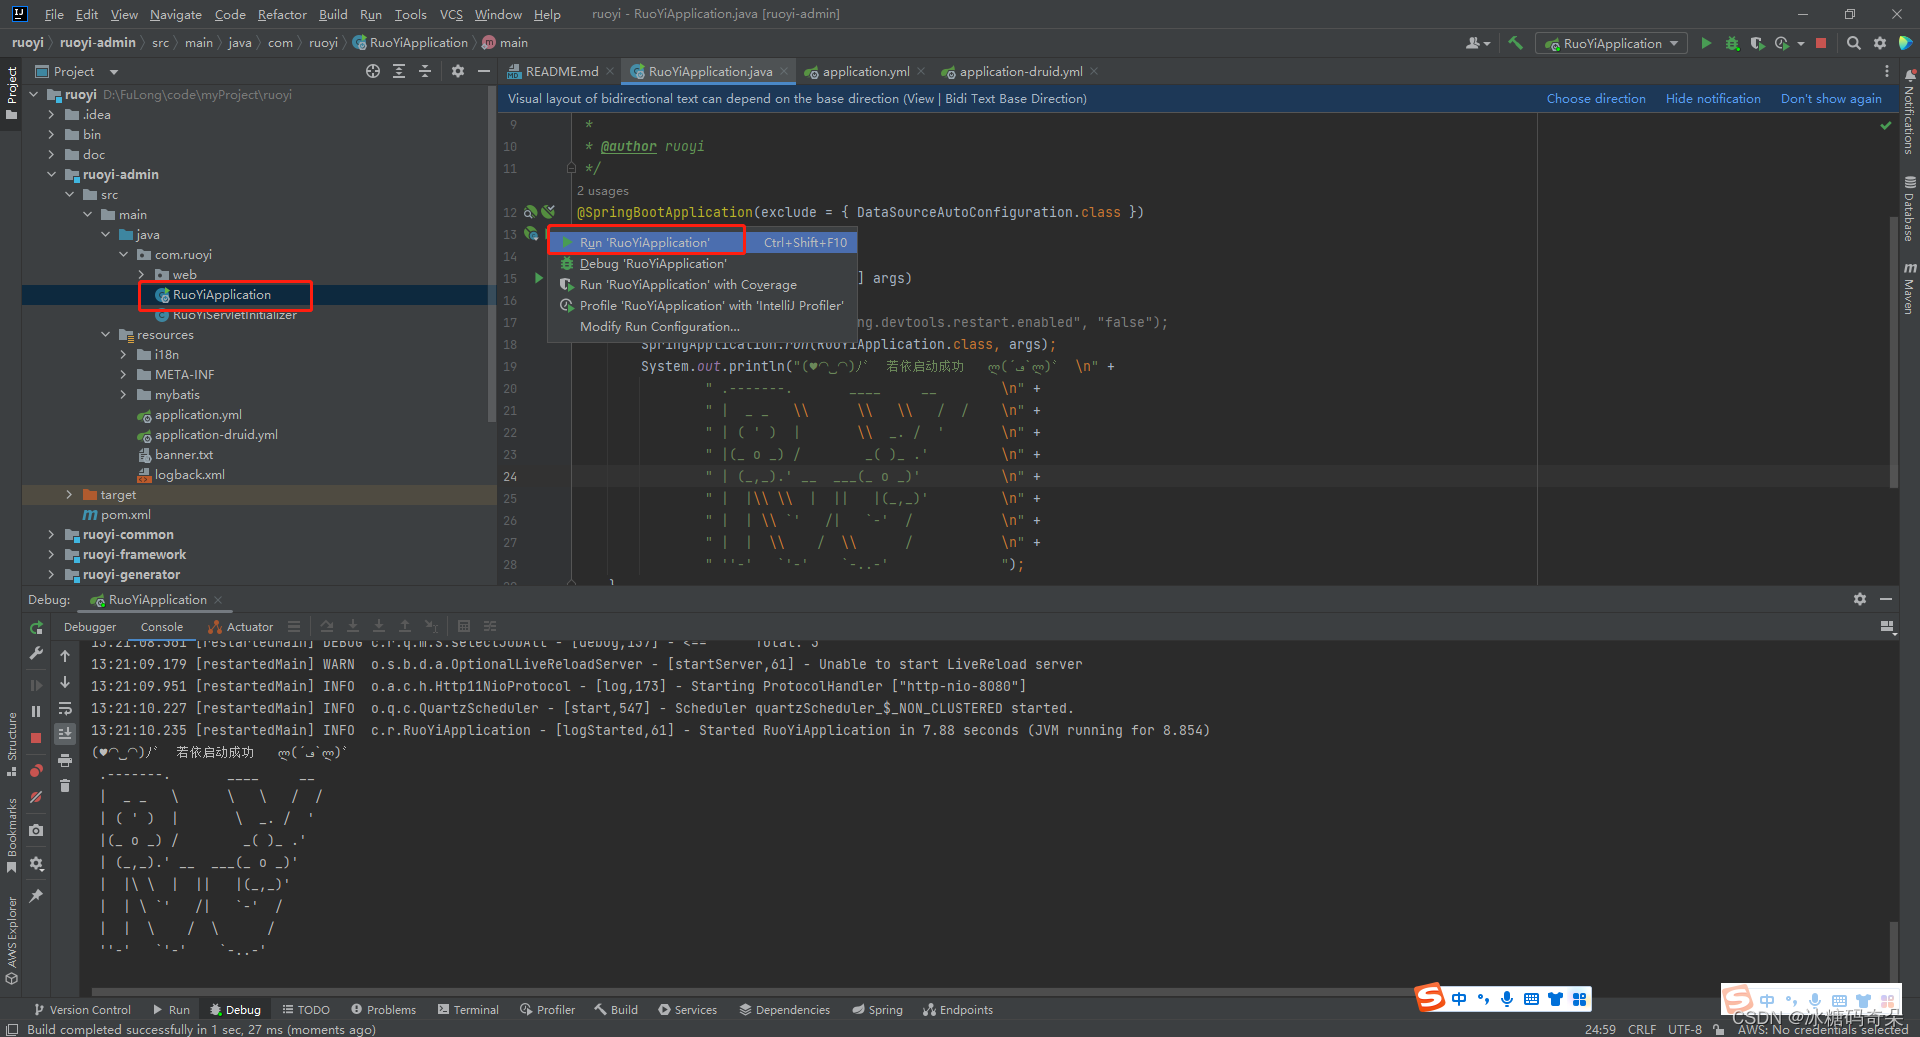Open the Bookmarks tool window
Screen dimensions: 1920x1037
coord(11,834)
